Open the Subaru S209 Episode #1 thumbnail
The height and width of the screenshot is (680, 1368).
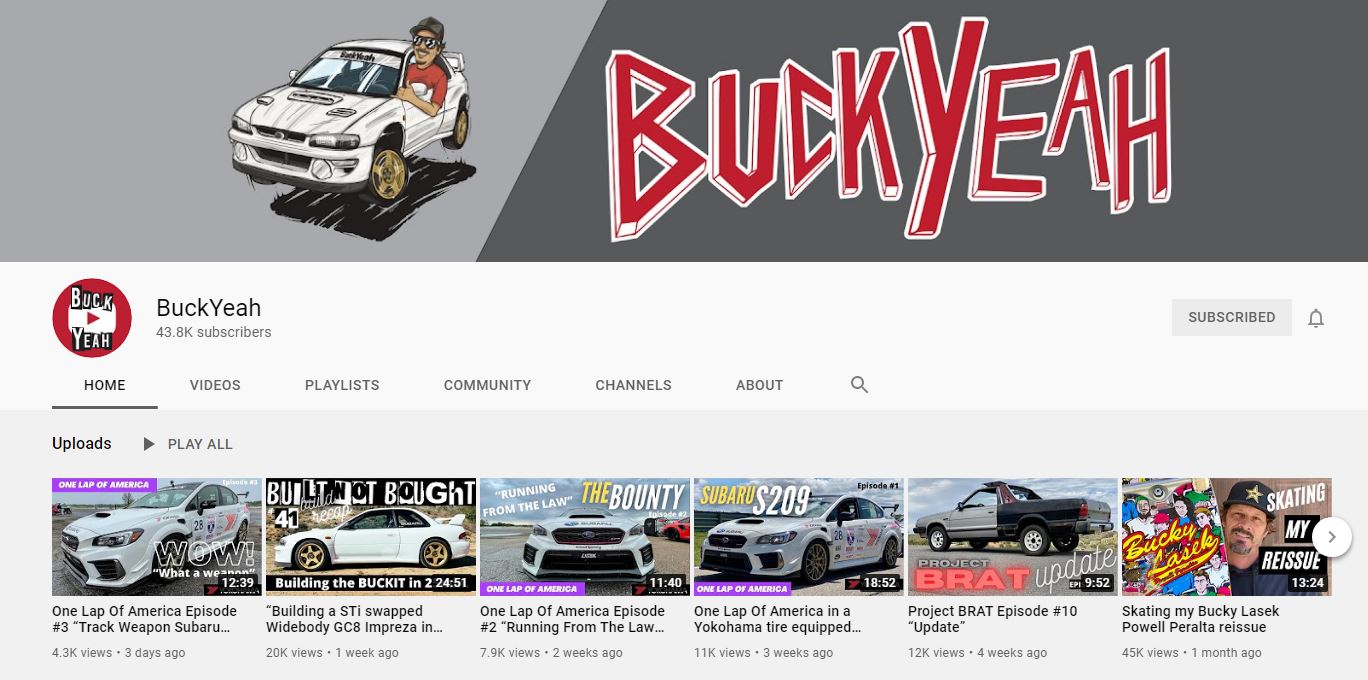(x=799, y=537)
